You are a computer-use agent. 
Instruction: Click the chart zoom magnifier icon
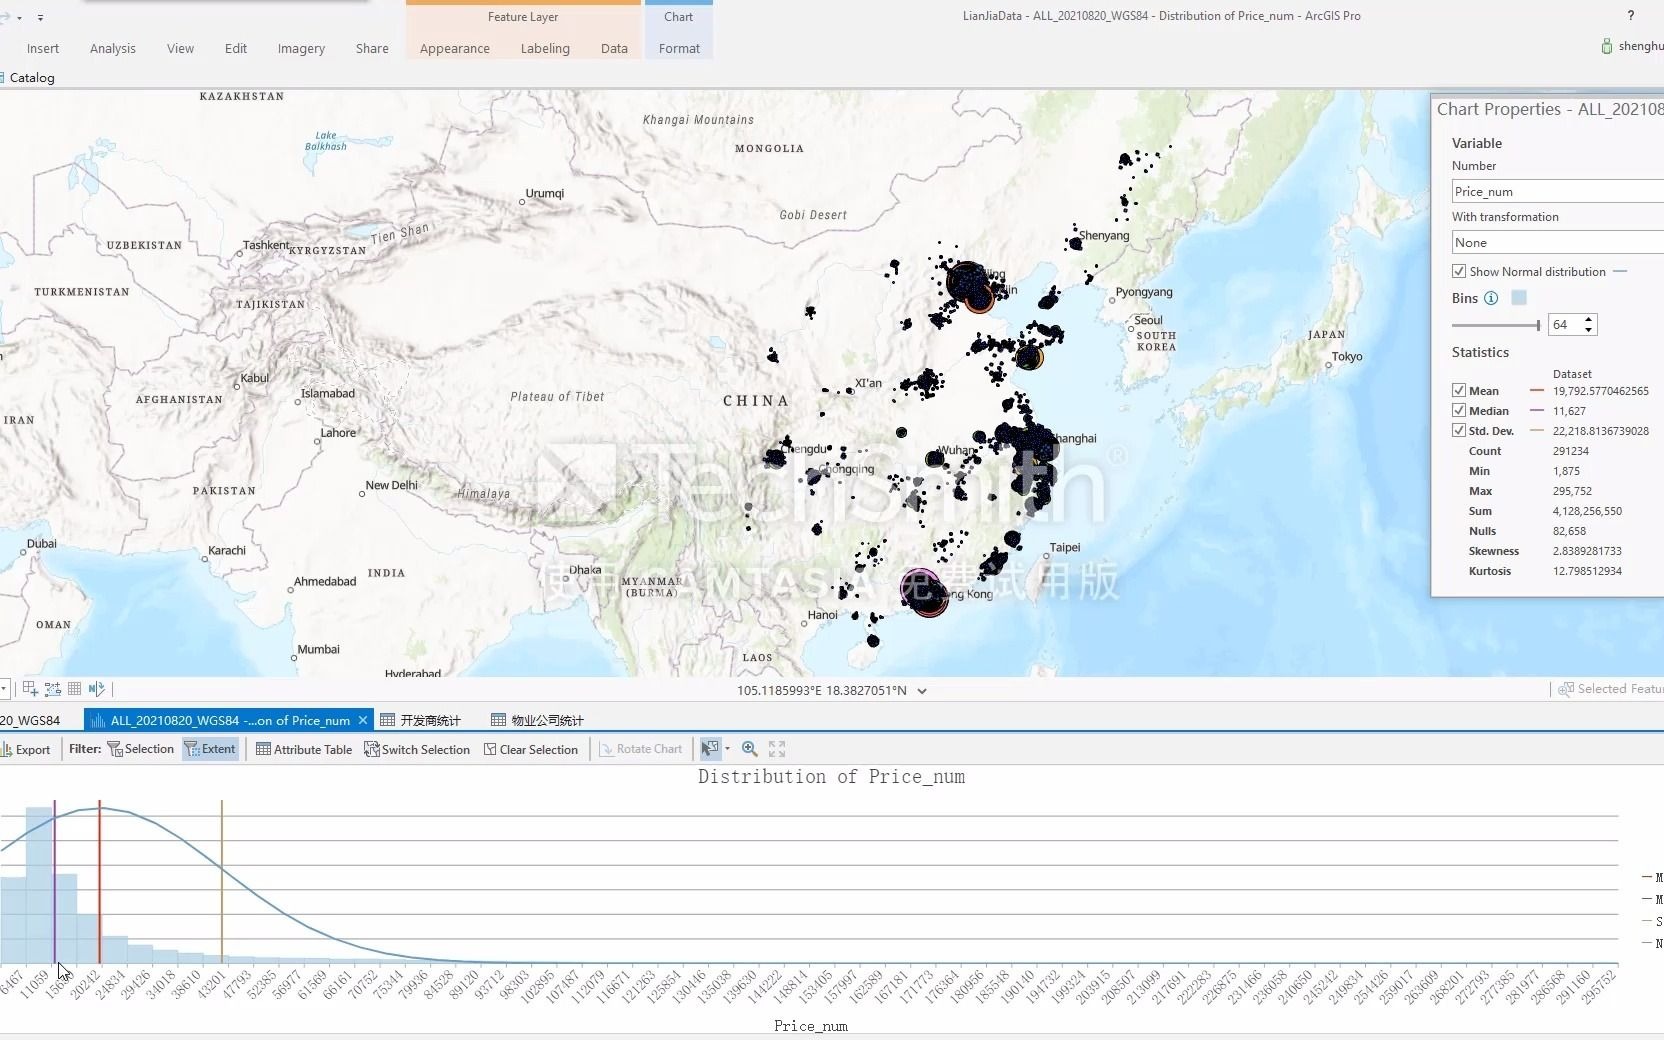(x=749, y=749)
